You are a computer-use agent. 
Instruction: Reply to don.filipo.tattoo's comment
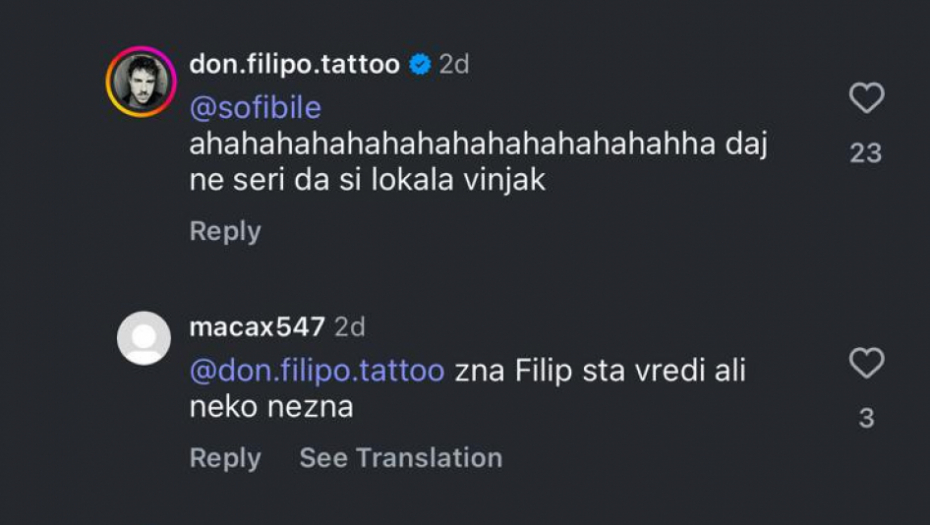[225, 231]
